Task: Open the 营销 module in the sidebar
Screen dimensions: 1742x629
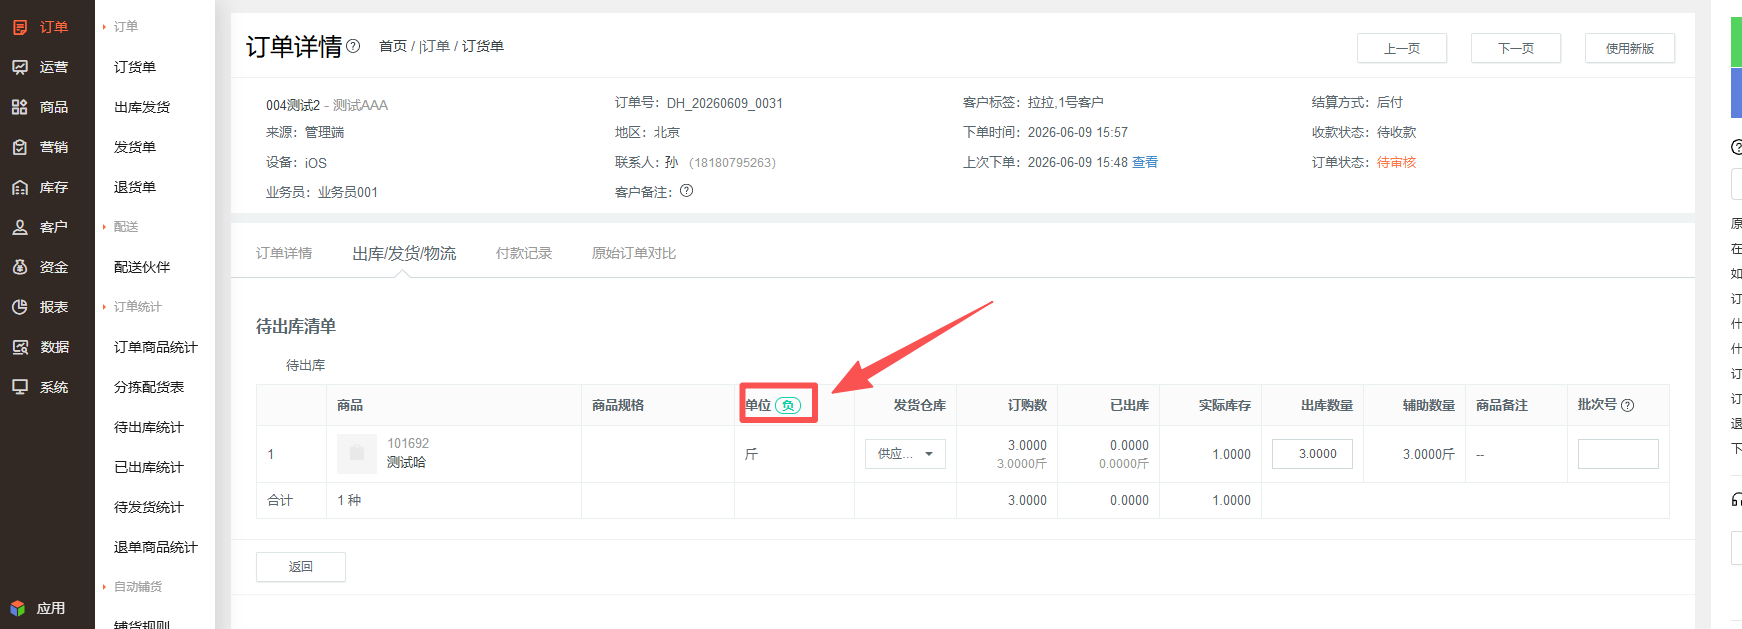Action: (40, 147)
